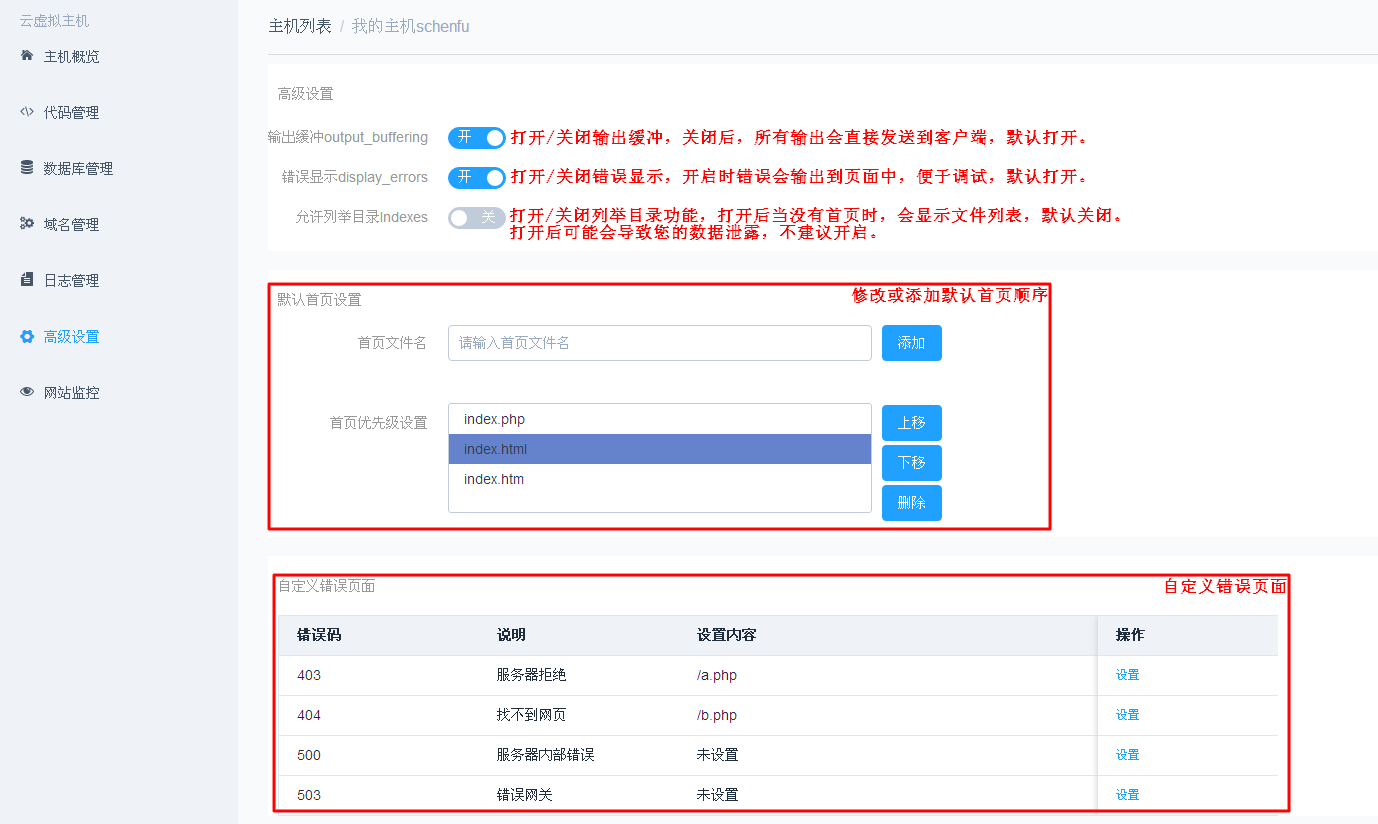Screen dimensions: 1378x824
Task: Click the home icon beside 主机概览
Action: pyautogui.click(x=27, y=56)
